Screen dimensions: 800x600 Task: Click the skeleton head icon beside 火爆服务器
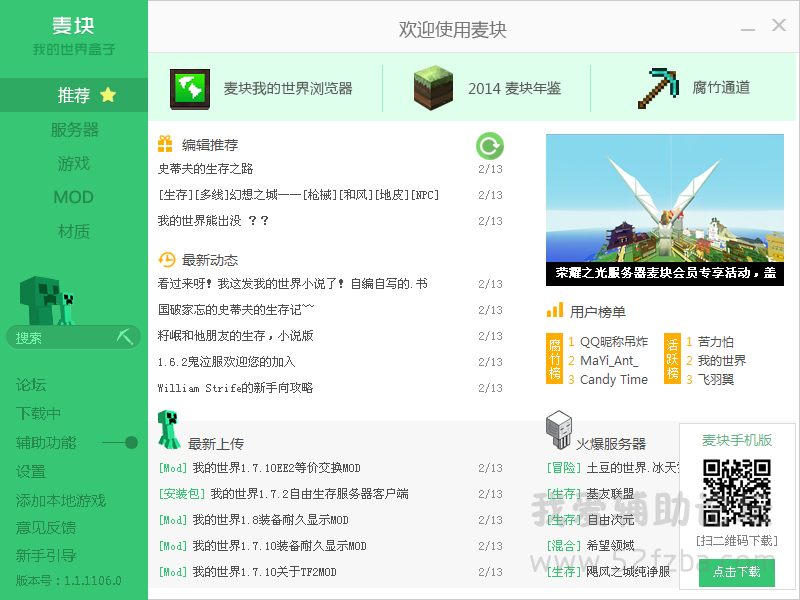pos(558,431)
